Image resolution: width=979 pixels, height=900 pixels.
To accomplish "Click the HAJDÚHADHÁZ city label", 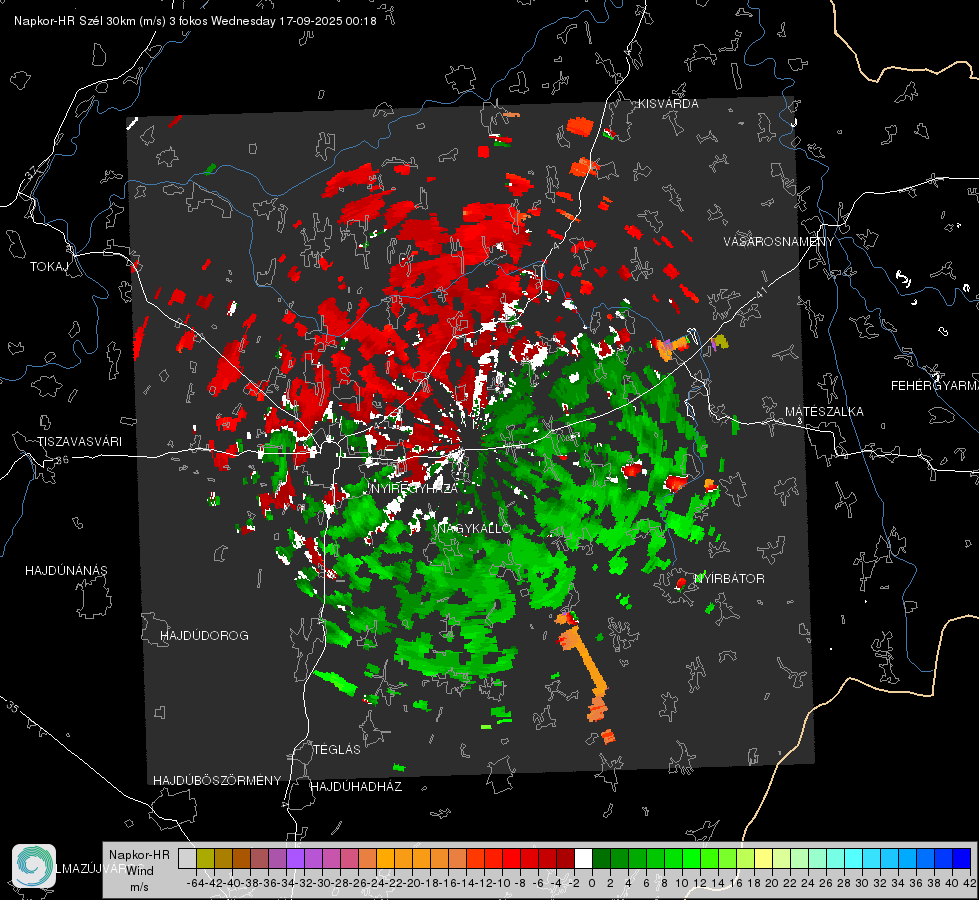I will 357,786.
